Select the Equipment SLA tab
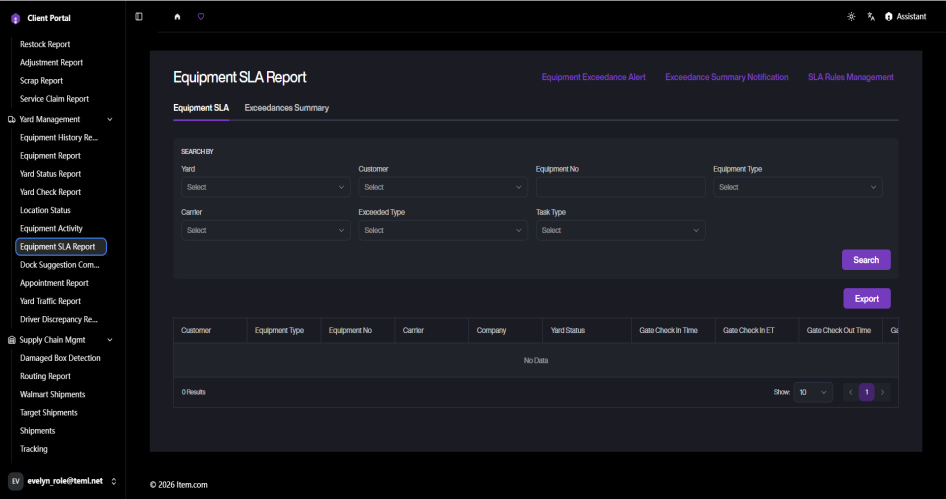Screen dimensions: 946x499 tap(201, 108)
